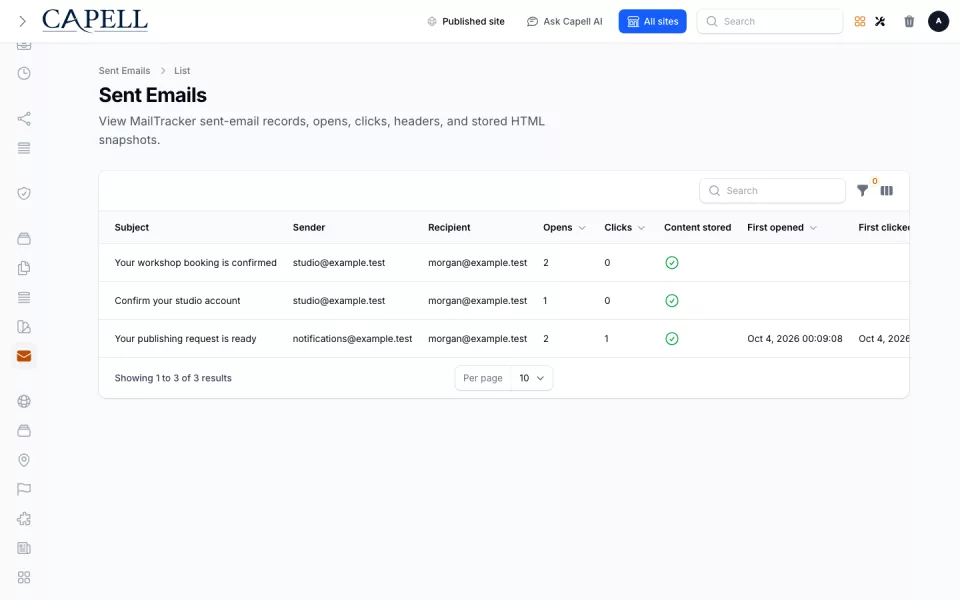Click 'Showing 1 to 3 of 3 results' text
Screen dimensions: 960x600
coord(173,378)
